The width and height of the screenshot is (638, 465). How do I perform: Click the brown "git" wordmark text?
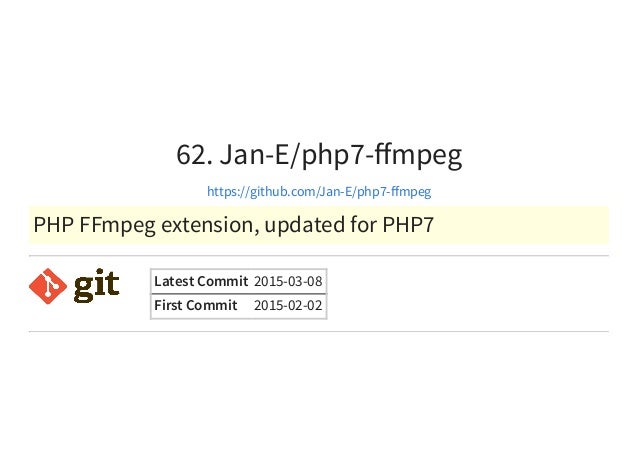click(x=96, y=285)
